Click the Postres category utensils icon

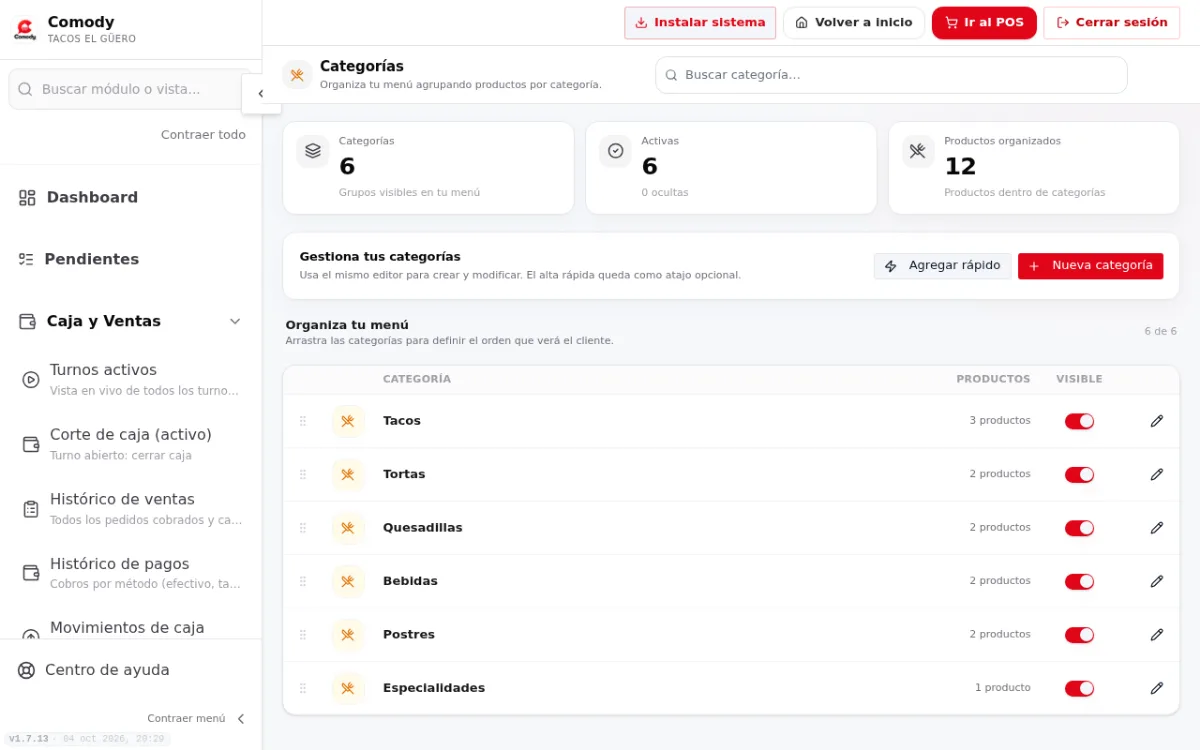pos(348,635)
